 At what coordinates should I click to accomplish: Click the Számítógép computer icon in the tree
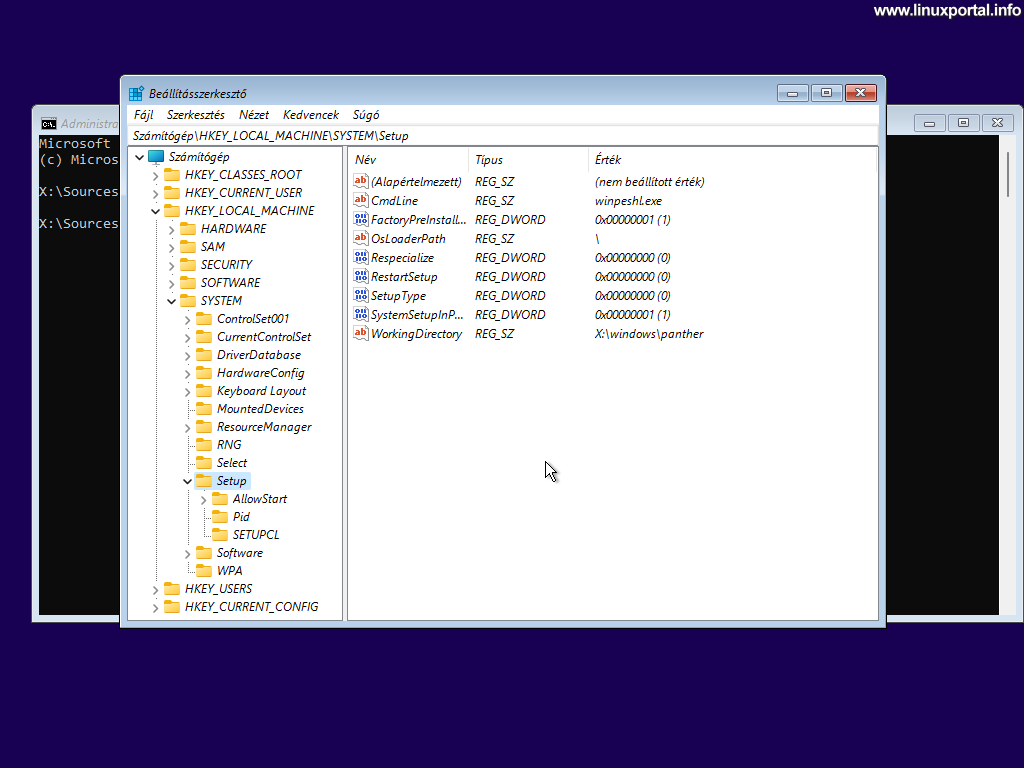pyautogui.click(x=156, y=156)
